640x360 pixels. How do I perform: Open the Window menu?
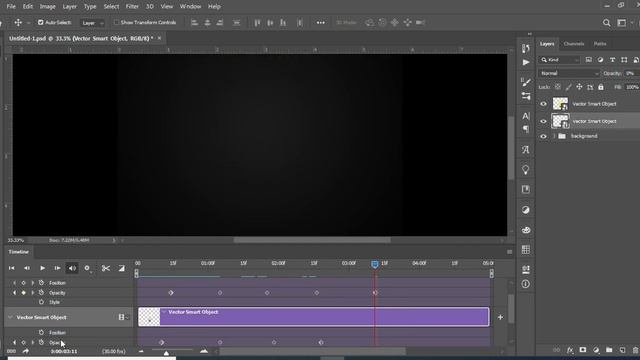click(190, 7)
